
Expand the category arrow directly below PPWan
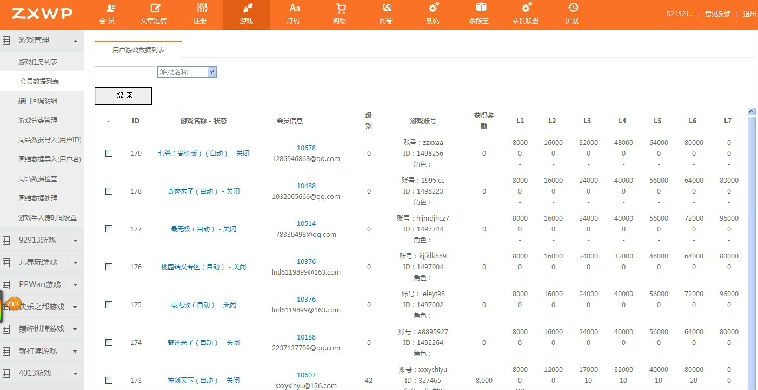tap(75, 307)
